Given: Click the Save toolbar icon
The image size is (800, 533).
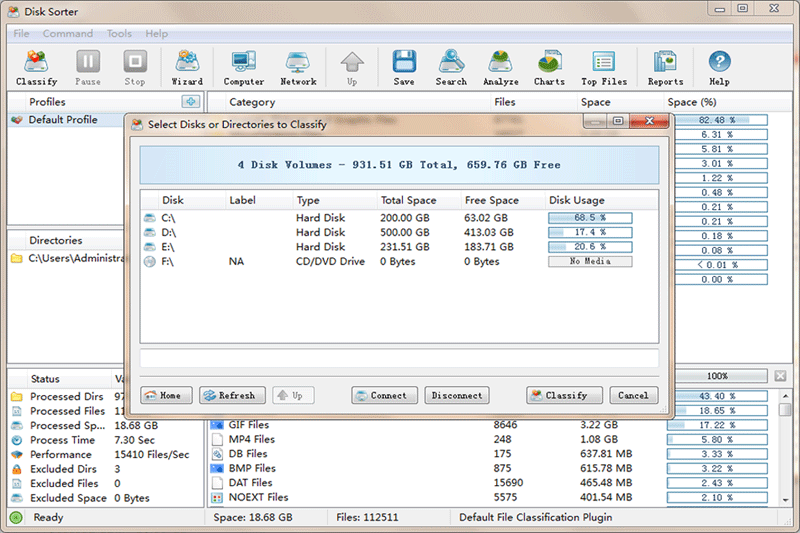Looking at the screenshot, I should pyautogui.click(x=404, y=67).
